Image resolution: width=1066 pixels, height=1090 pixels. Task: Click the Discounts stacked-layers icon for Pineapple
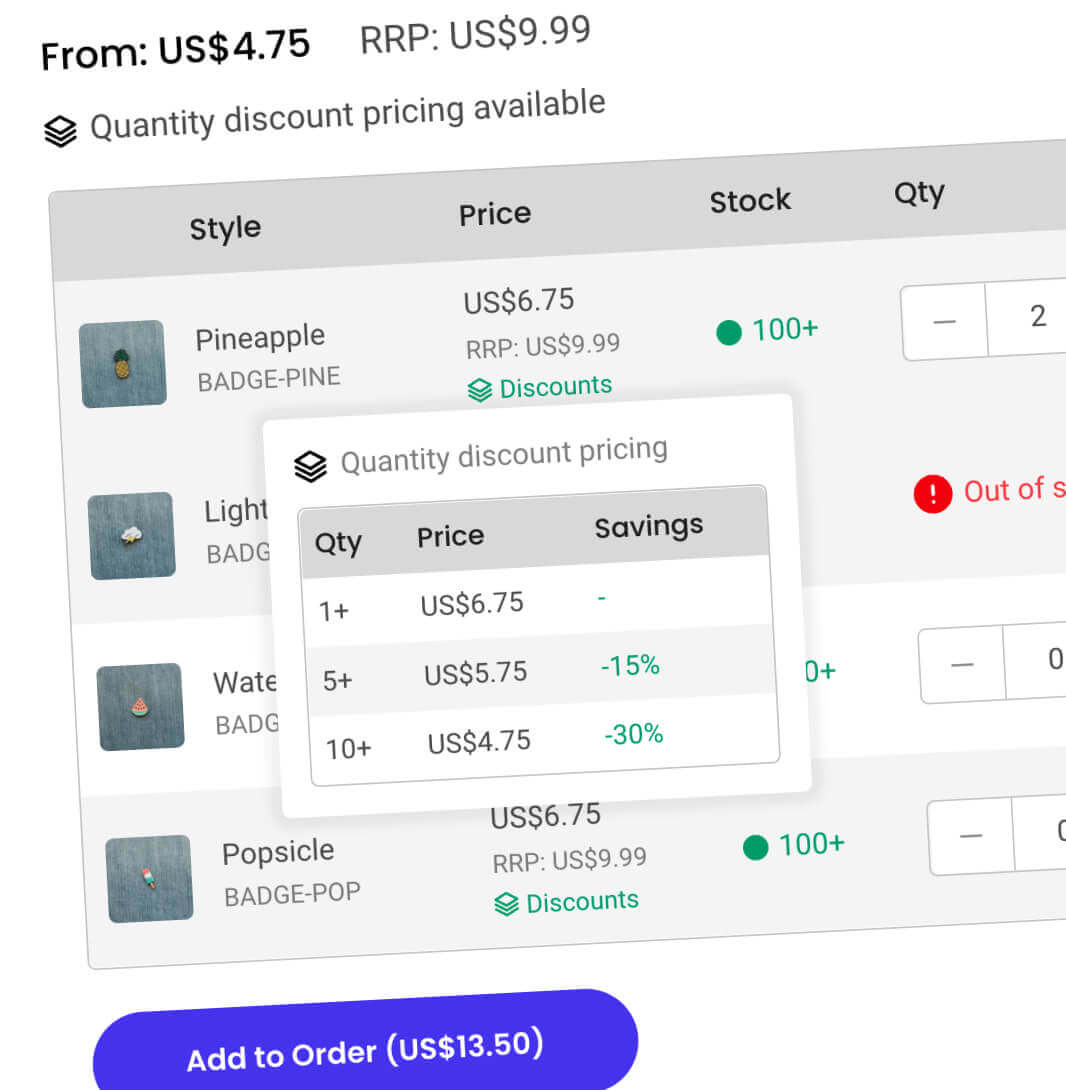tap(479, 388)
